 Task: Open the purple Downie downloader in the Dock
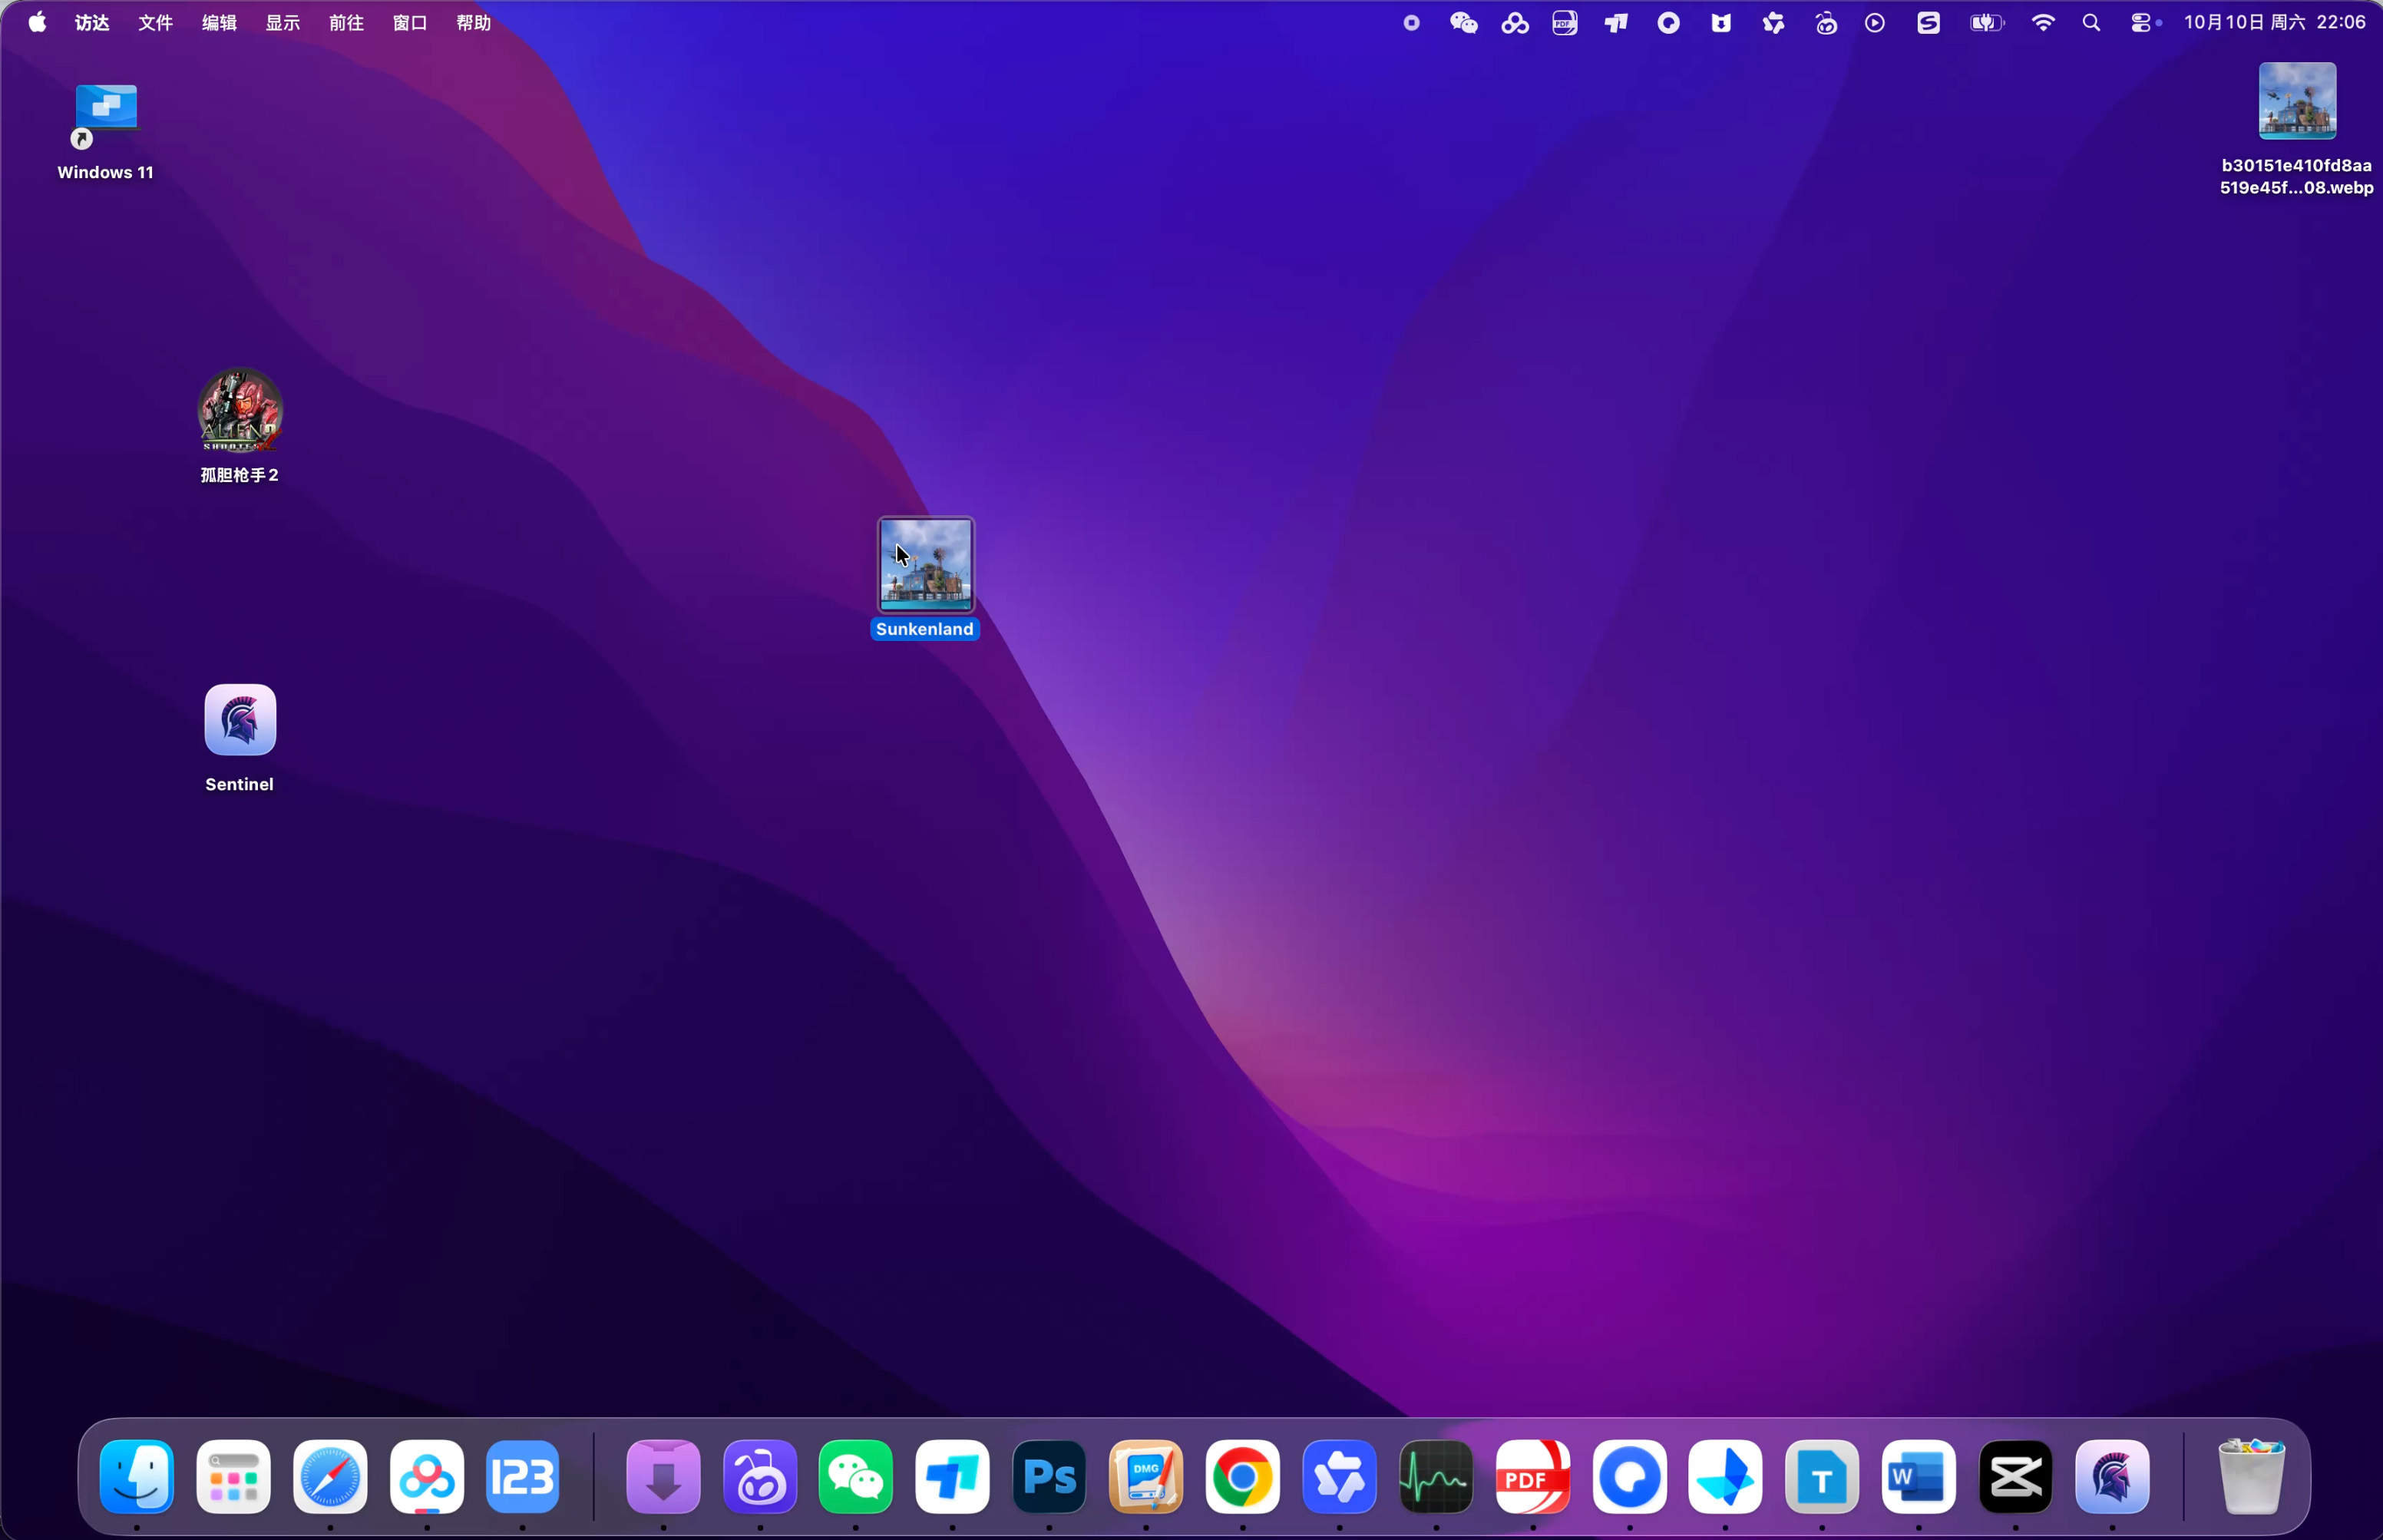(x=663, y=1477)
